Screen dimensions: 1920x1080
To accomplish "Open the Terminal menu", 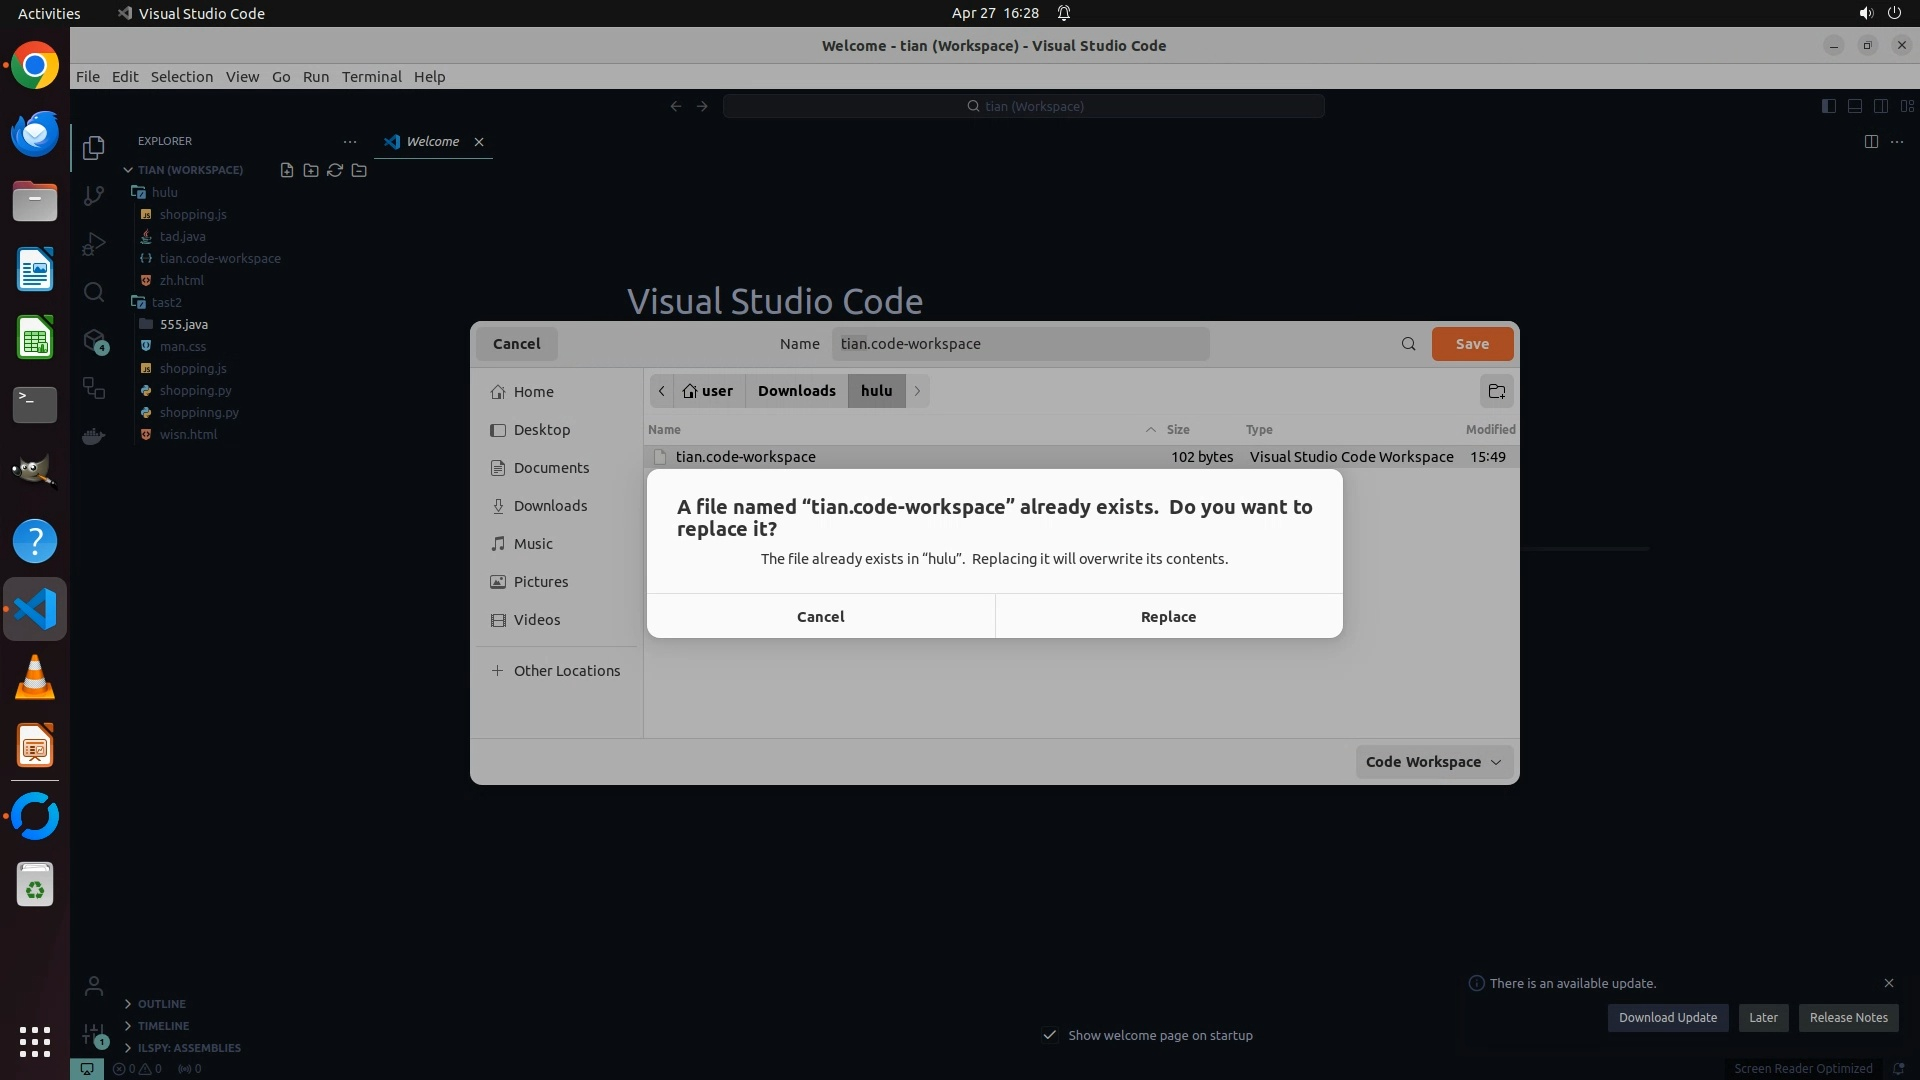I will (x=371, y=77).
